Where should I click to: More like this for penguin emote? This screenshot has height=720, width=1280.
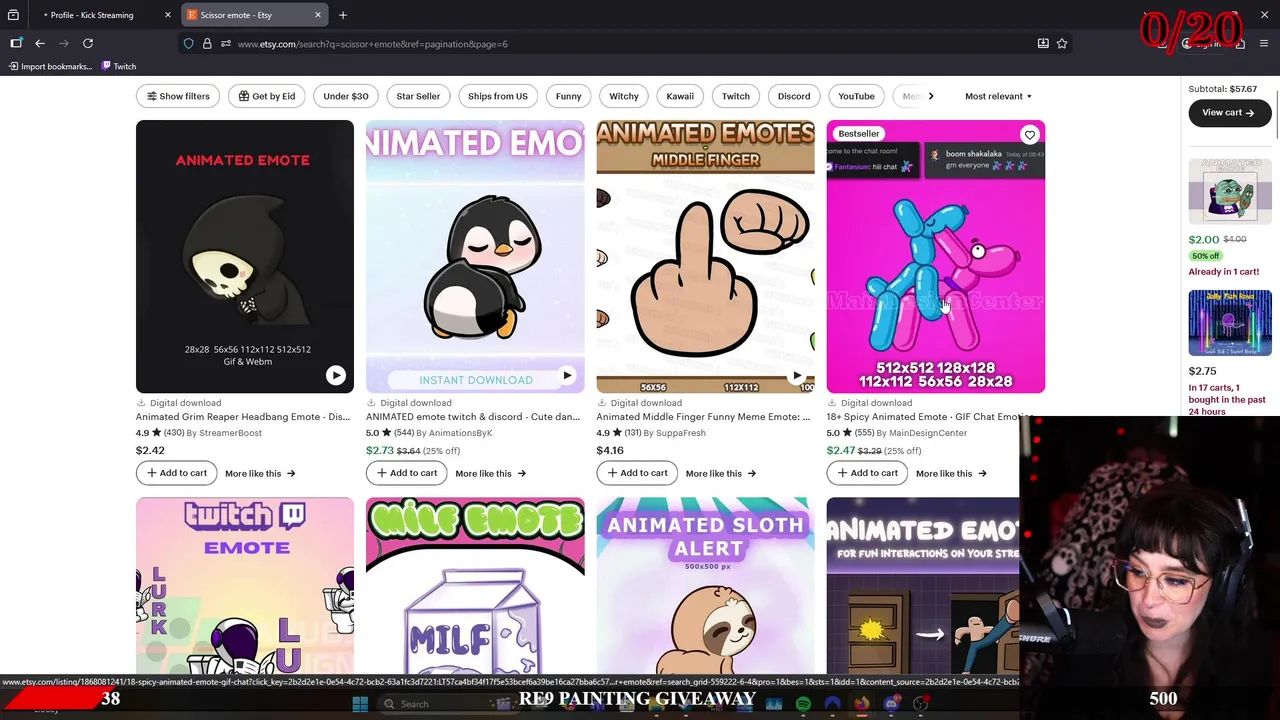pos(490,474)
